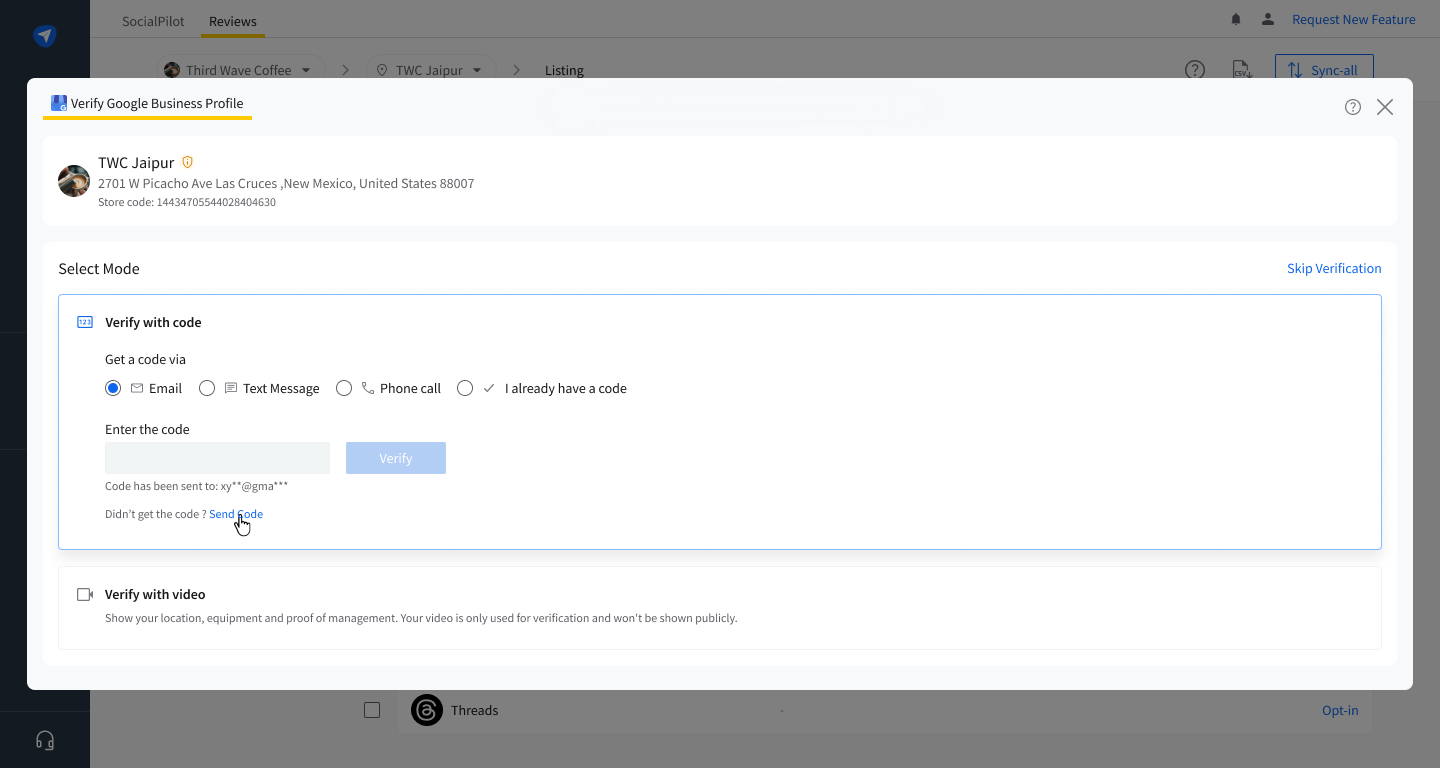Click the shield warning icon beside TWC Jaipur

click(187, 162)
